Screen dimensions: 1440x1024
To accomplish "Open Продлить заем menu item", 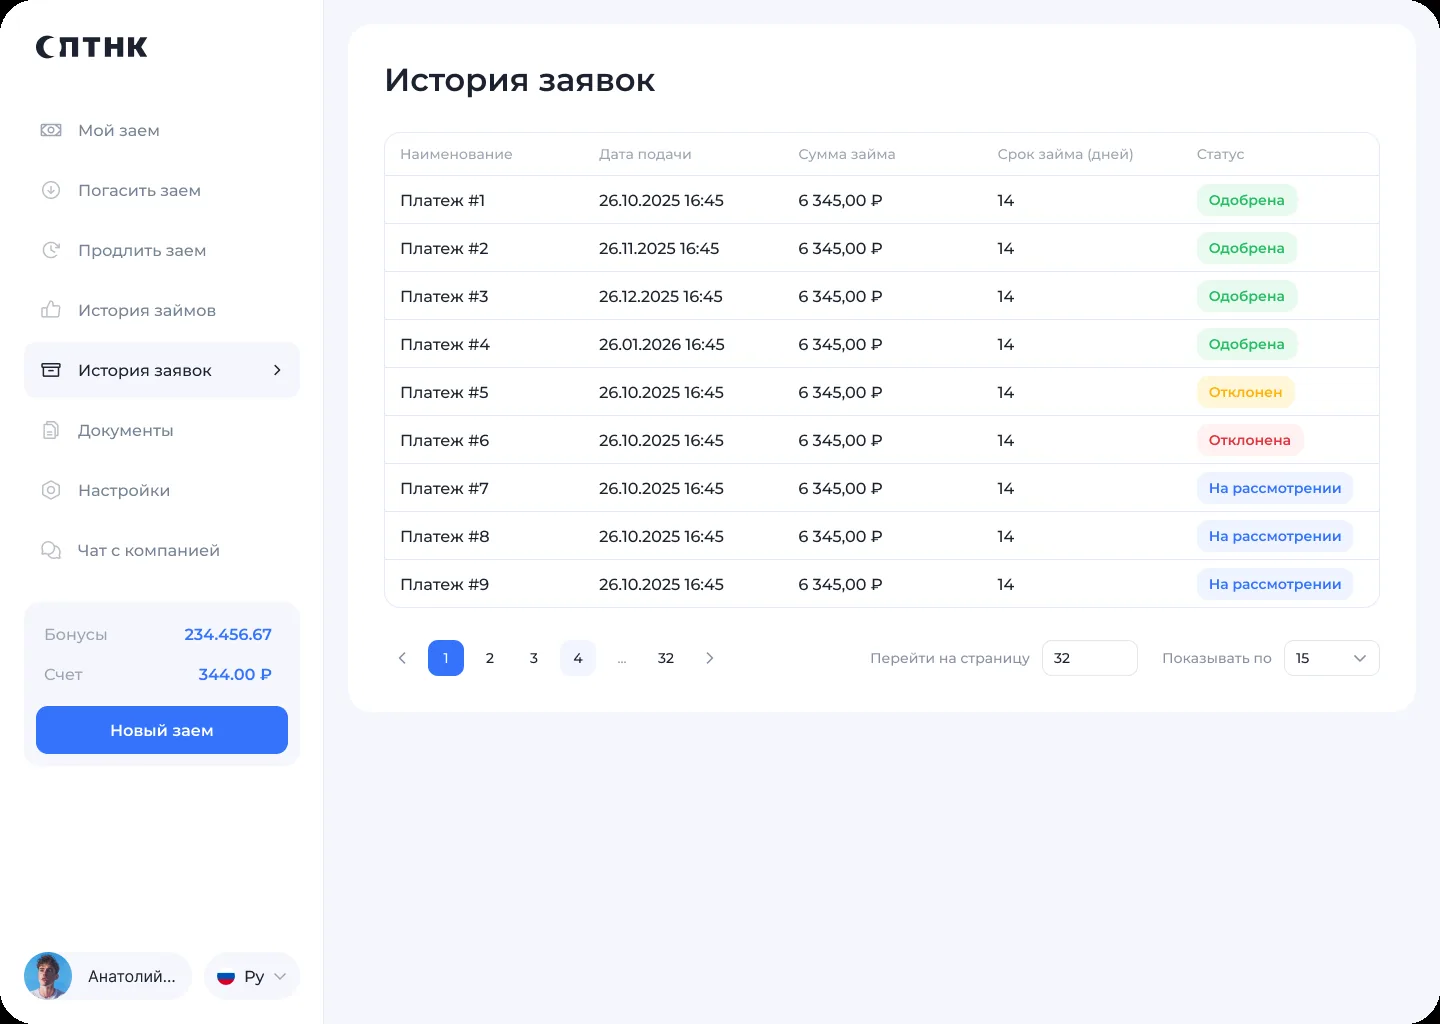I will (x=162, y=250).
